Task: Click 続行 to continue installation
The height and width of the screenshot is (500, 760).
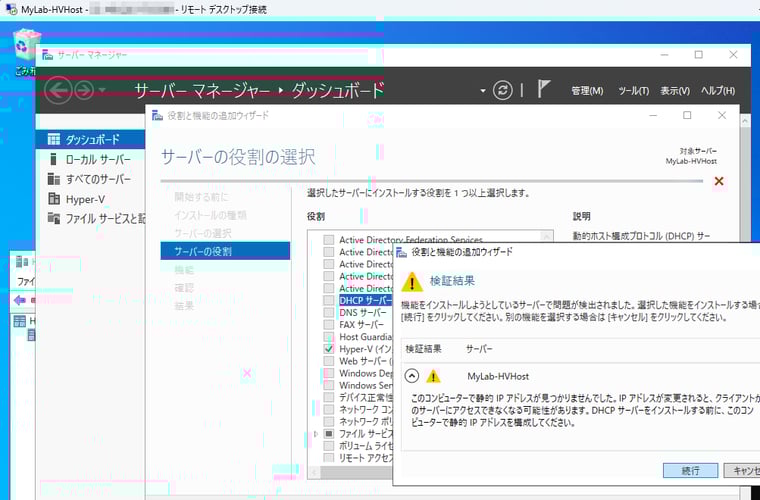Action: (690, 470)
